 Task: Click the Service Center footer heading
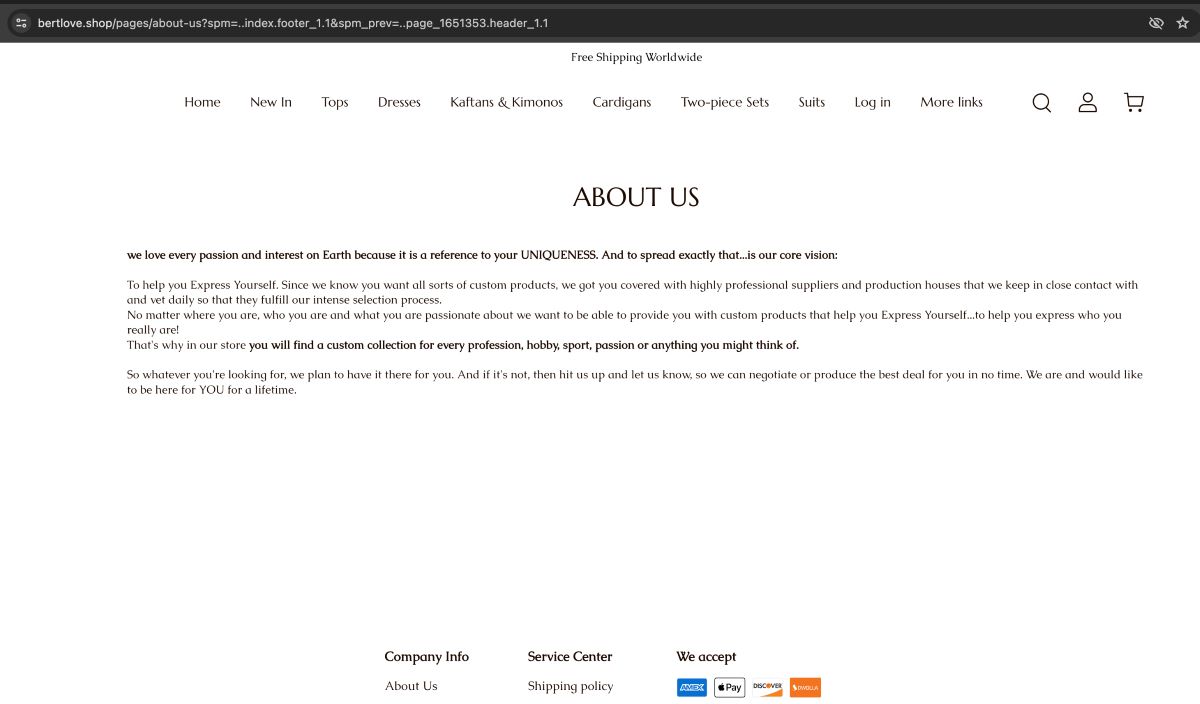[570, 657]
